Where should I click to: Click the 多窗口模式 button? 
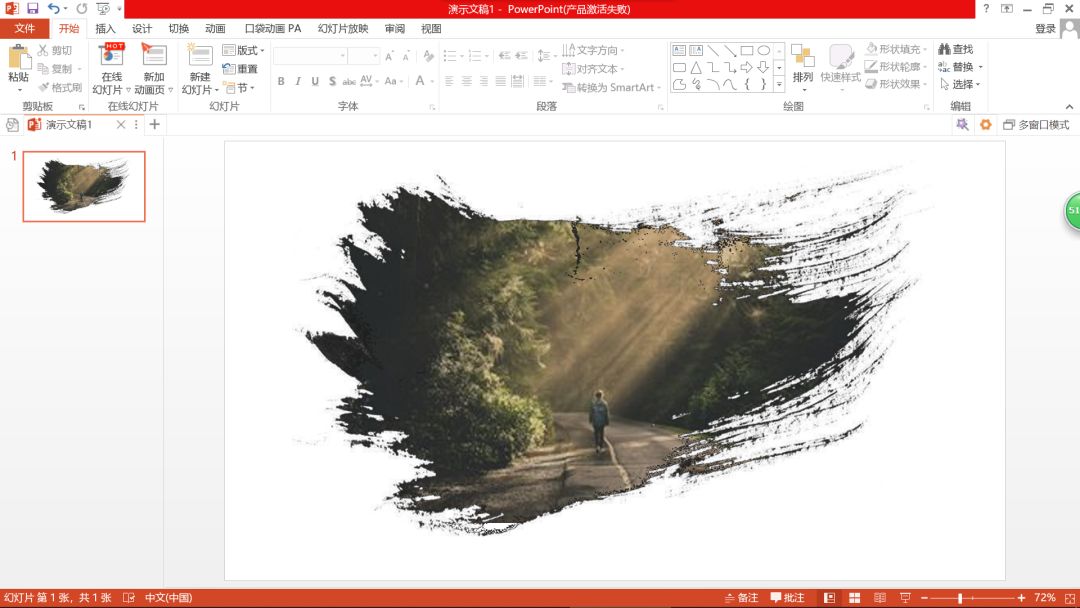(1036, 125)
